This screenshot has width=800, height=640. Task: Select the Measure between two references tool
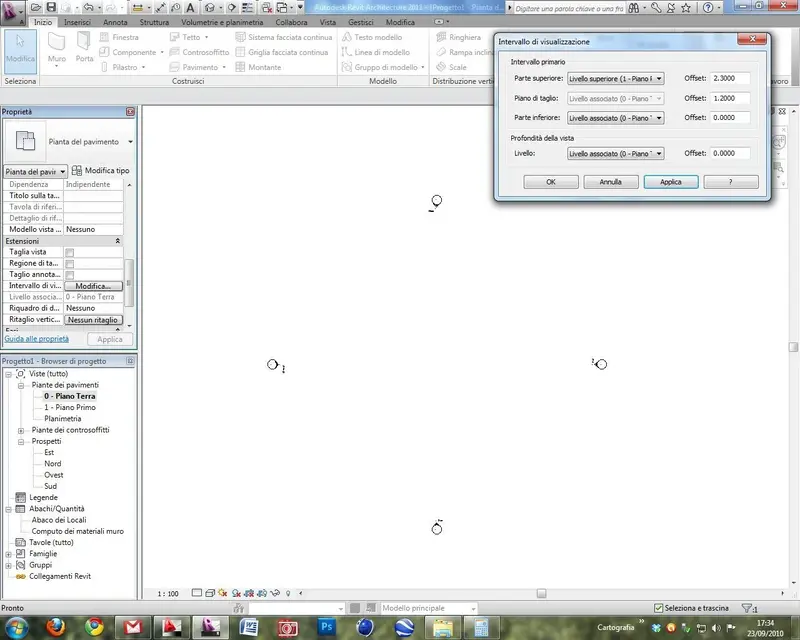pos(137,8)
